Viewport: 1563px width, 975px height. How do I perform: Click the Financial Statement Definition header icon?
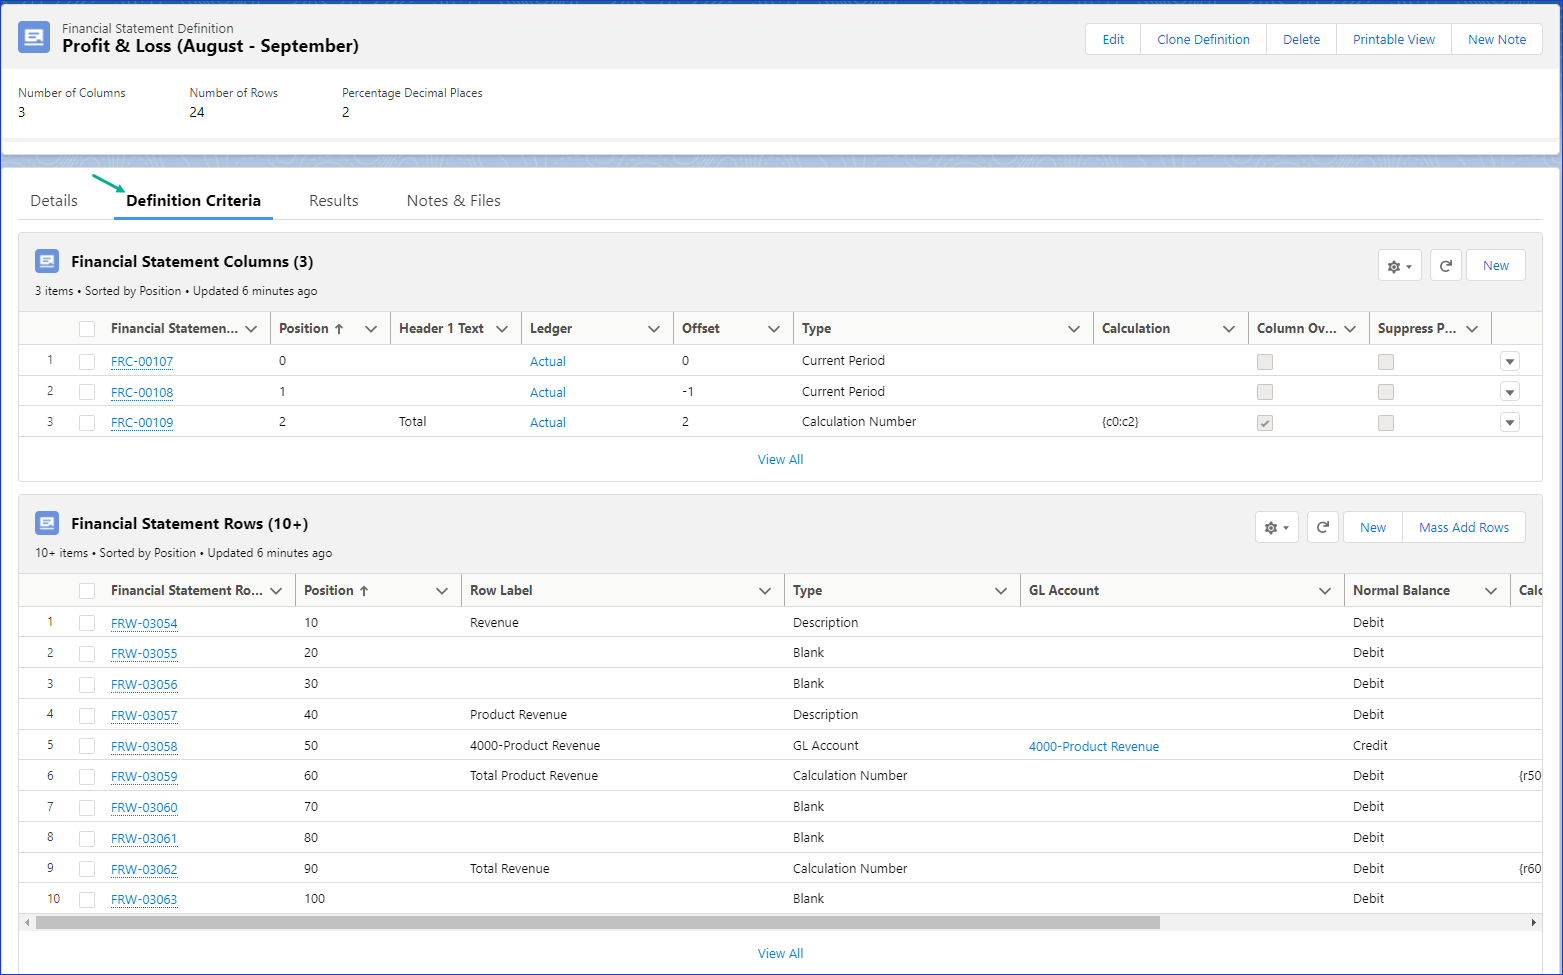[x=34, y=38]
